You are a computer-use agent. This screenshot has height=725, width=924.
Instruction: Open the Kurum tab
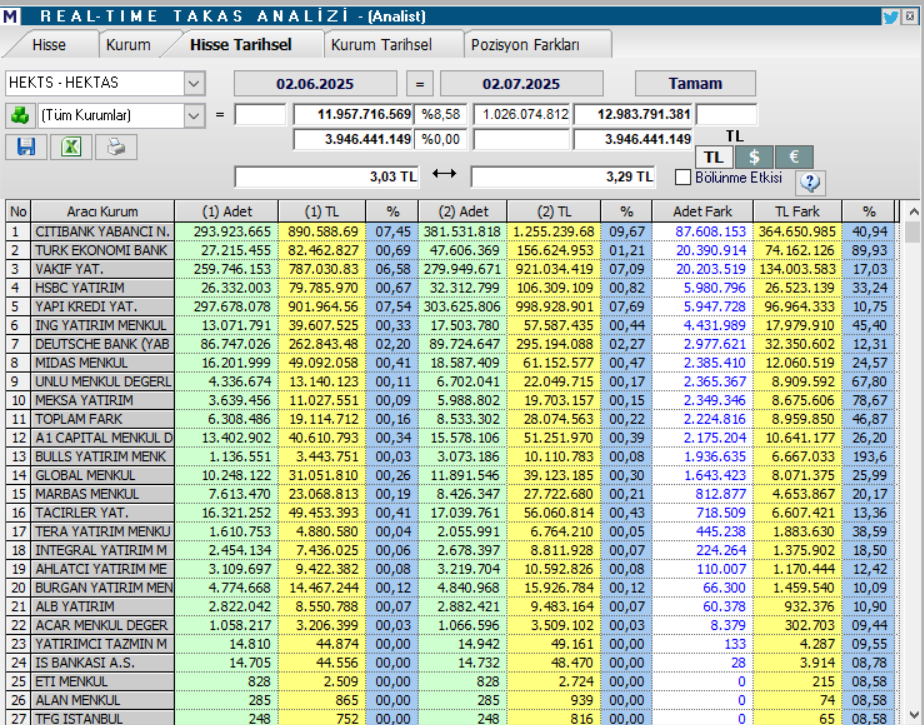pos(128,45)
